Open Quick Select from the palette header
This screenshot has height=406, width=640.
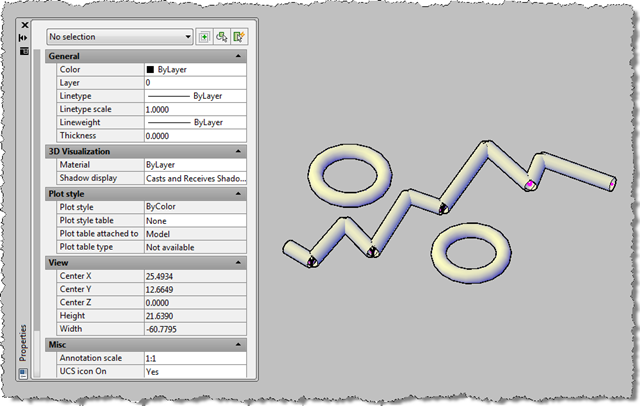coord(238,36)
